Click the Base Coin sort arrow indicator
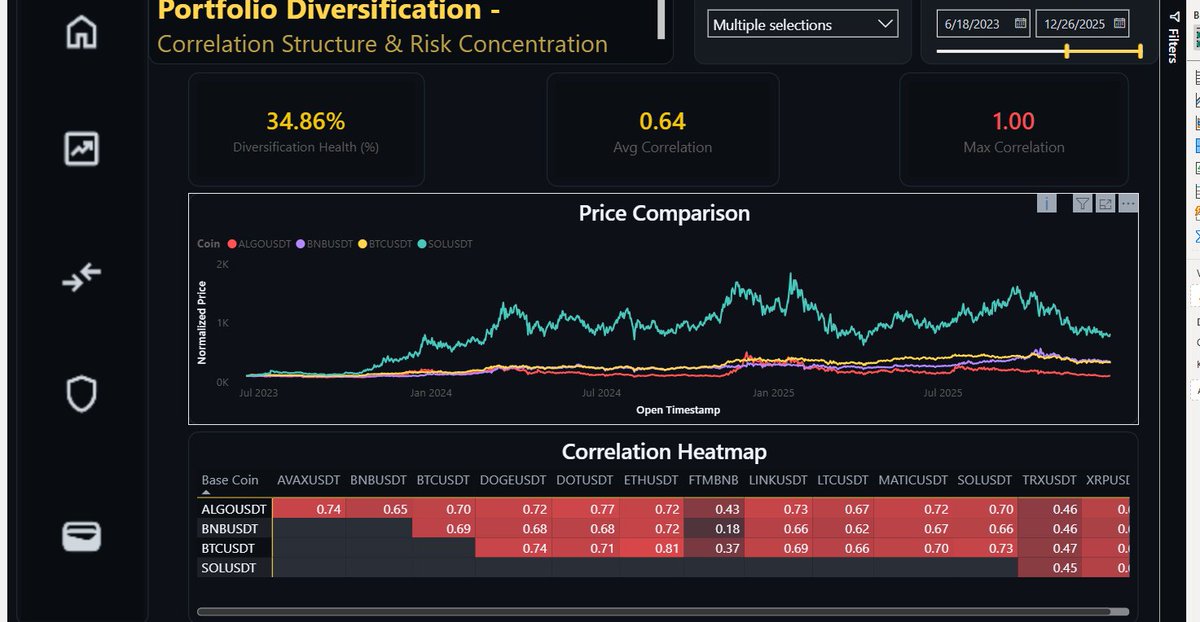1200x622 pixels. 207,492
